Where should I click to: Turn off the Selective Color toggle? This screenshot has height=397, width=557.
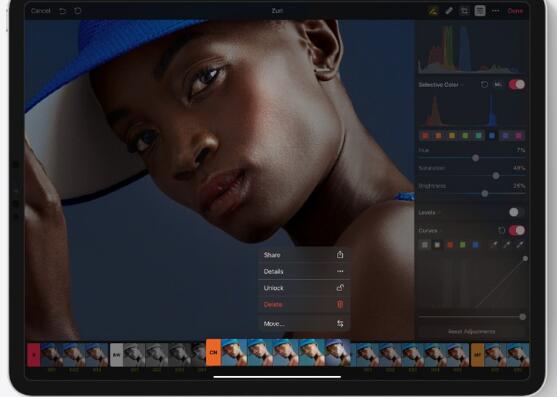(x=517, y=85)
